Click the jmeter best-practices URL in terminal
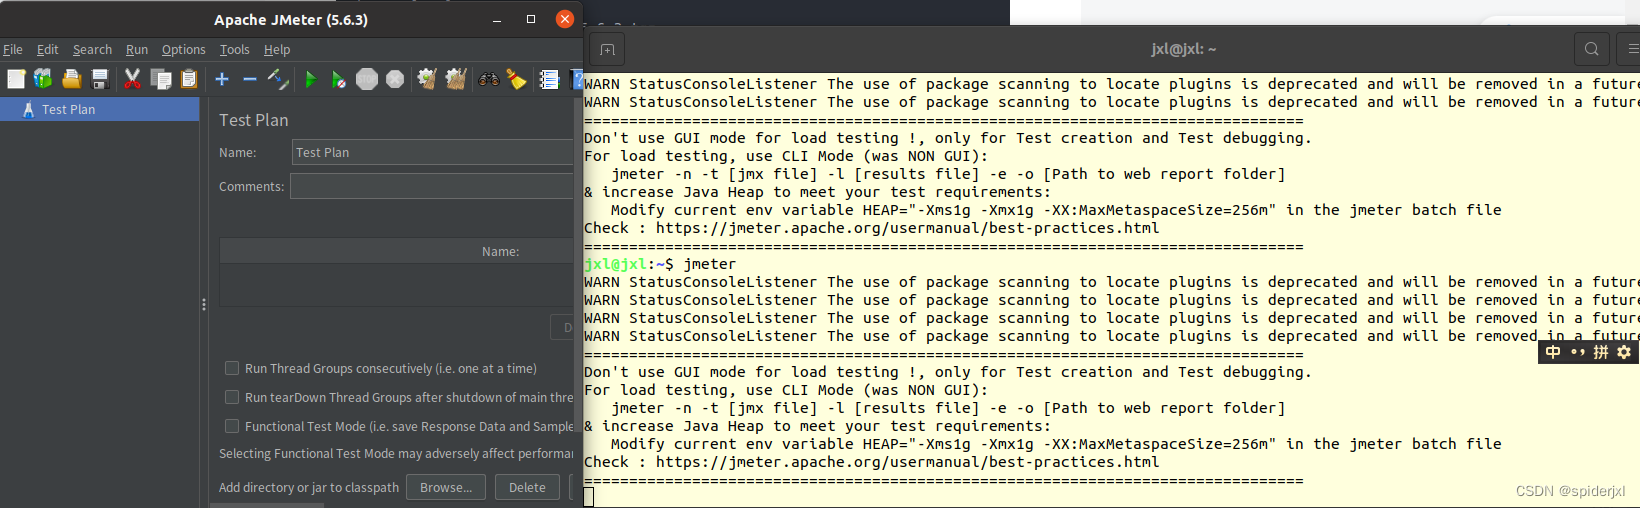1640x508 pixels. pos(907,228)
